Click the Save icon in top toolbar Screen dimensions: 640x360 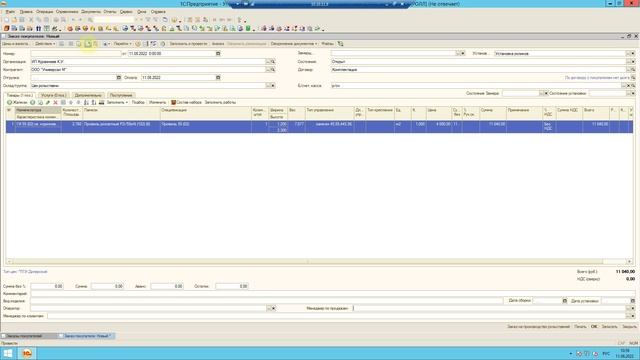click(22, 20)
